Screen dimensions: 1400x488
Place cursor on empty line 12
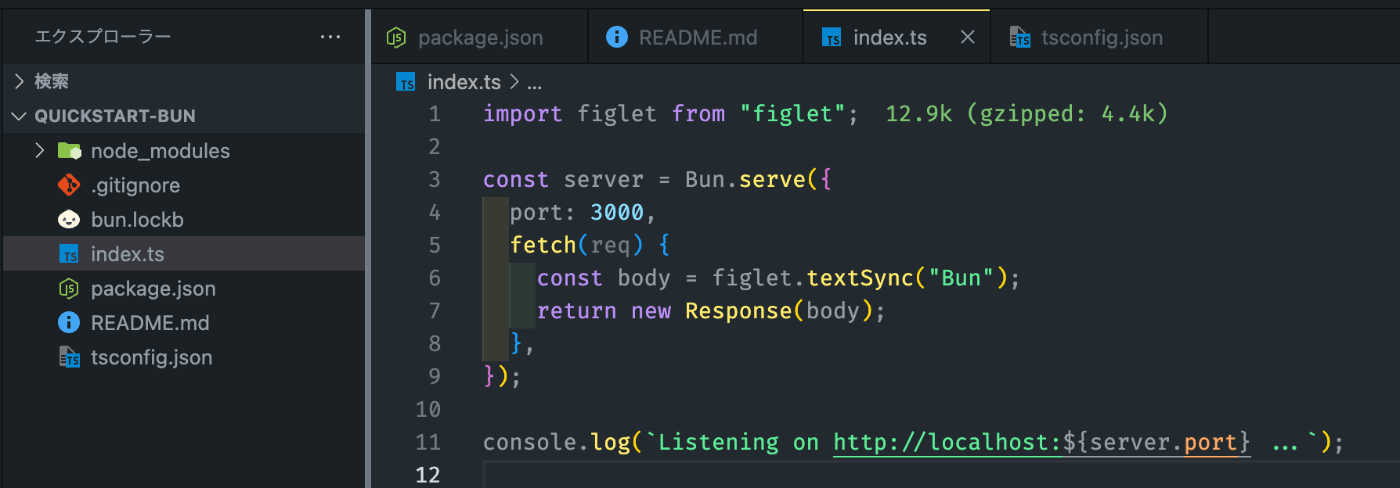click(x=940, y=474)
